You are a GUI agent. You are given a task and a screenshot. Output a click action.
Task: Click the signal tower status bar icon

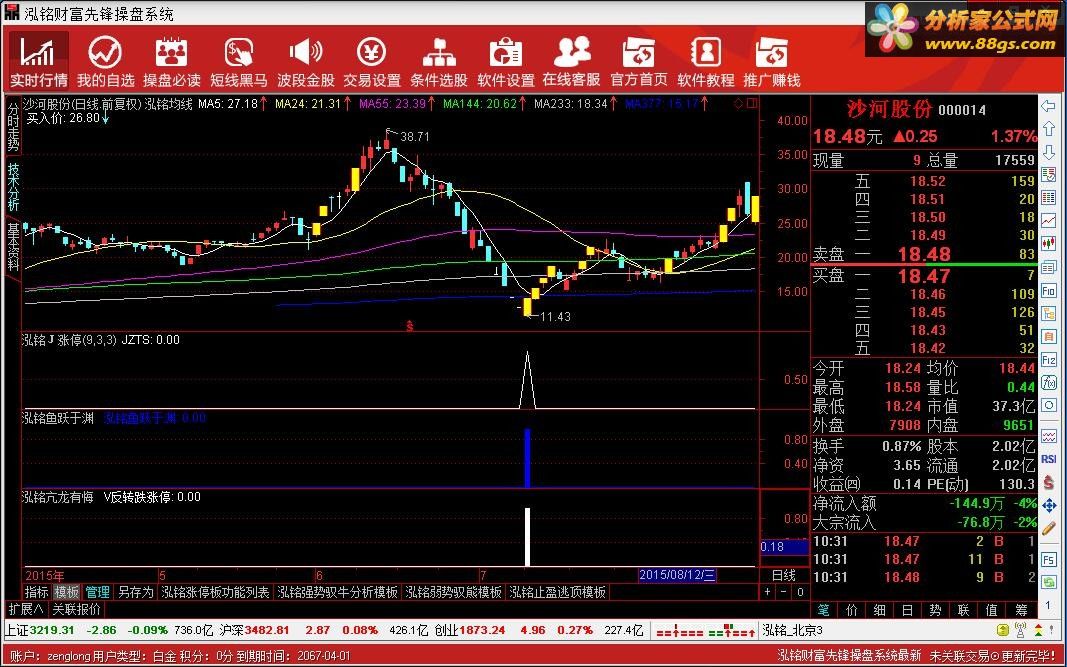[1019, 630]
